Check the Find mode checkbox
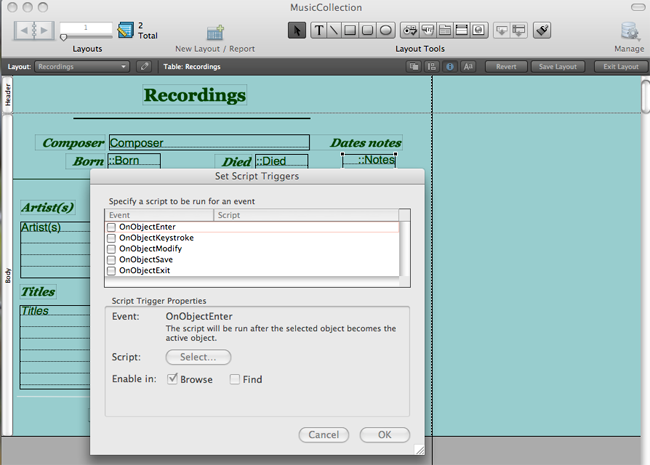Viewport: 650px width, 465px height. point(235,379)
